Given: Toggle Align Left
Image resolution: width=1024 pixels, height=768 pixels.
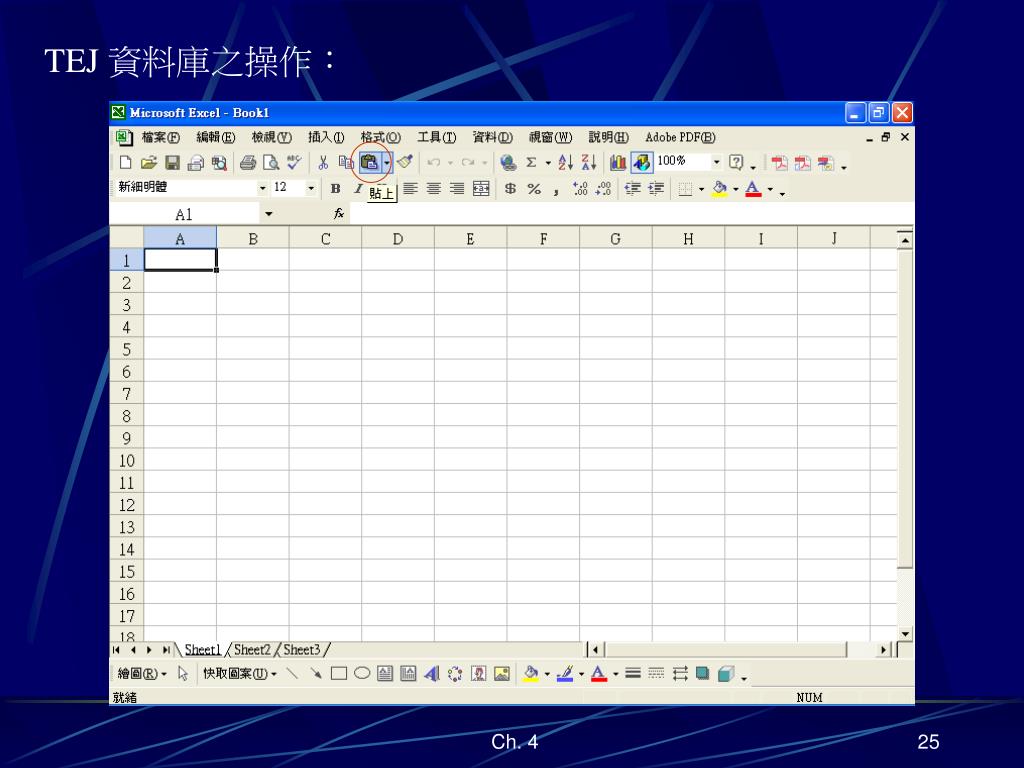Looking at the screenshot, I should pyautogui.click(x=410, y=189).
